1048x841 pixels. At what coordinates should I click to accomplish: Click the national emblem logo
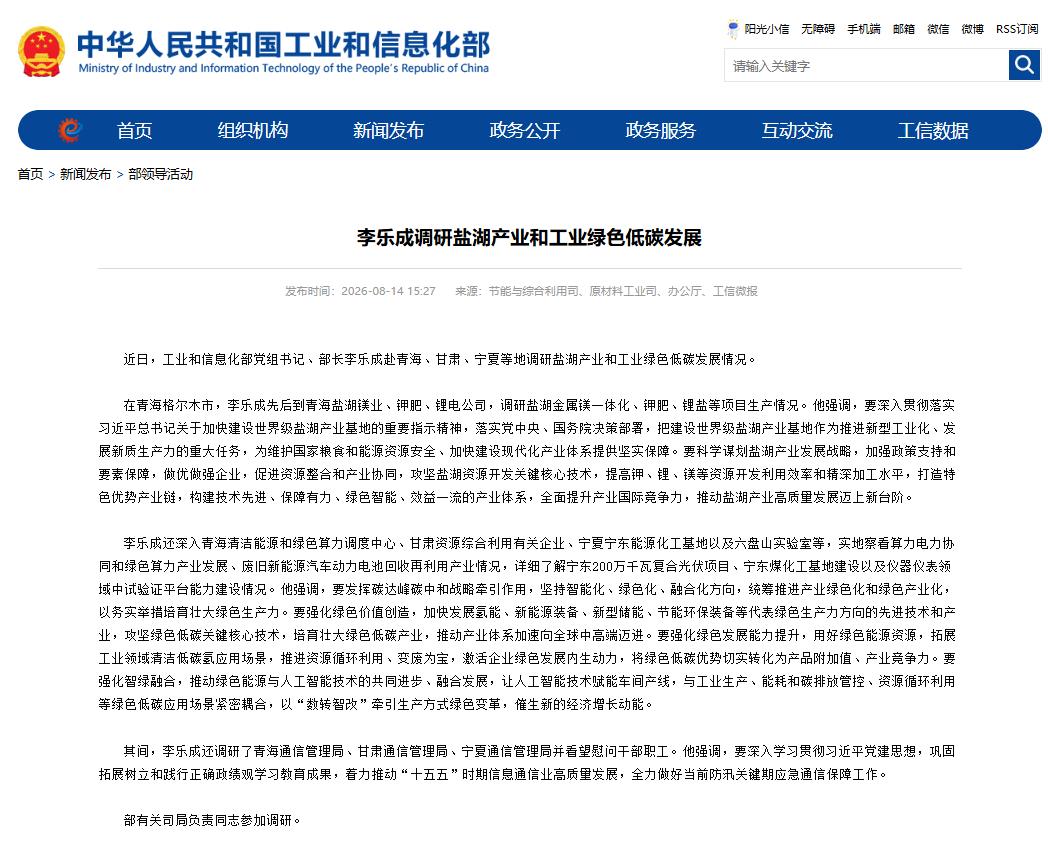pyautogui.click(x=41, y=51)
